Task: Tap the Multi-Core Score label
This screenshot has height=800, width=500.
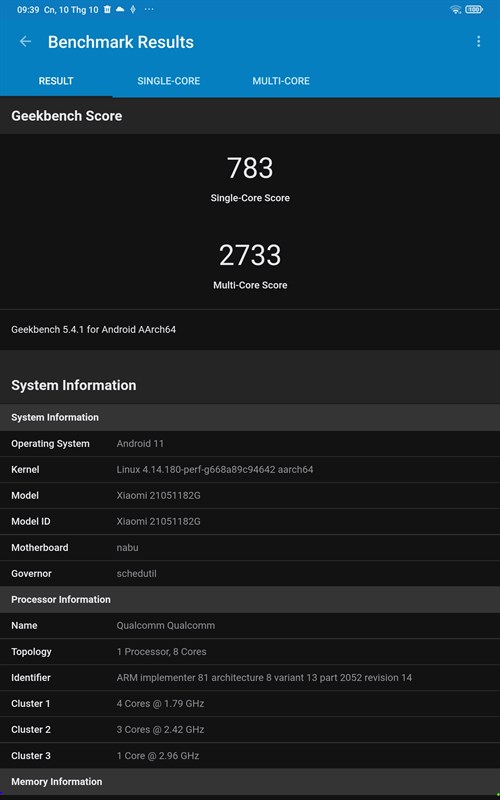Action: click(250, 285)
